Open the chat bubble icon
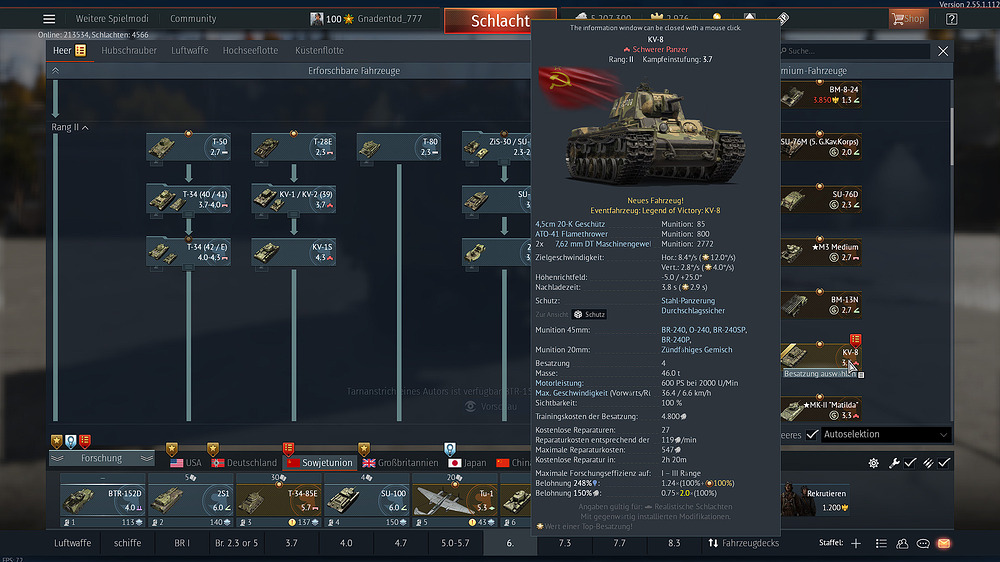1000x562 pixels. 923,544
